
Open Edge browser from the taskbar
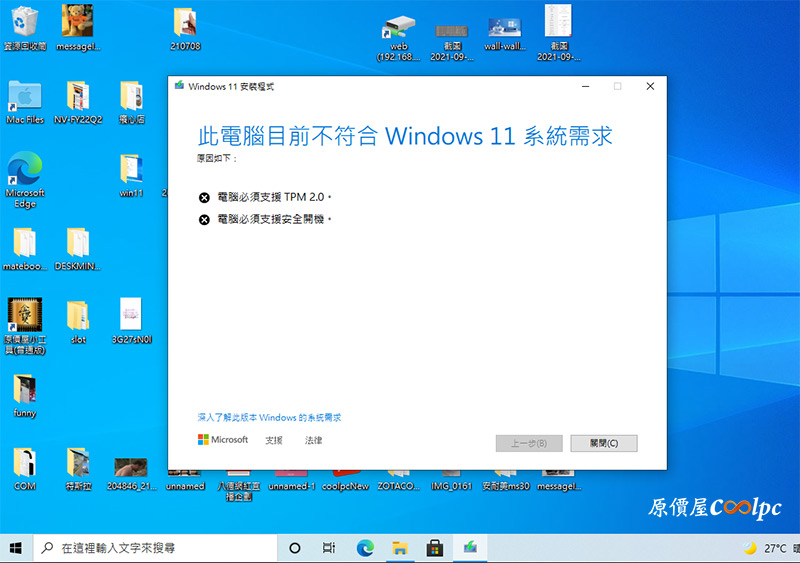tap(365, 548)
